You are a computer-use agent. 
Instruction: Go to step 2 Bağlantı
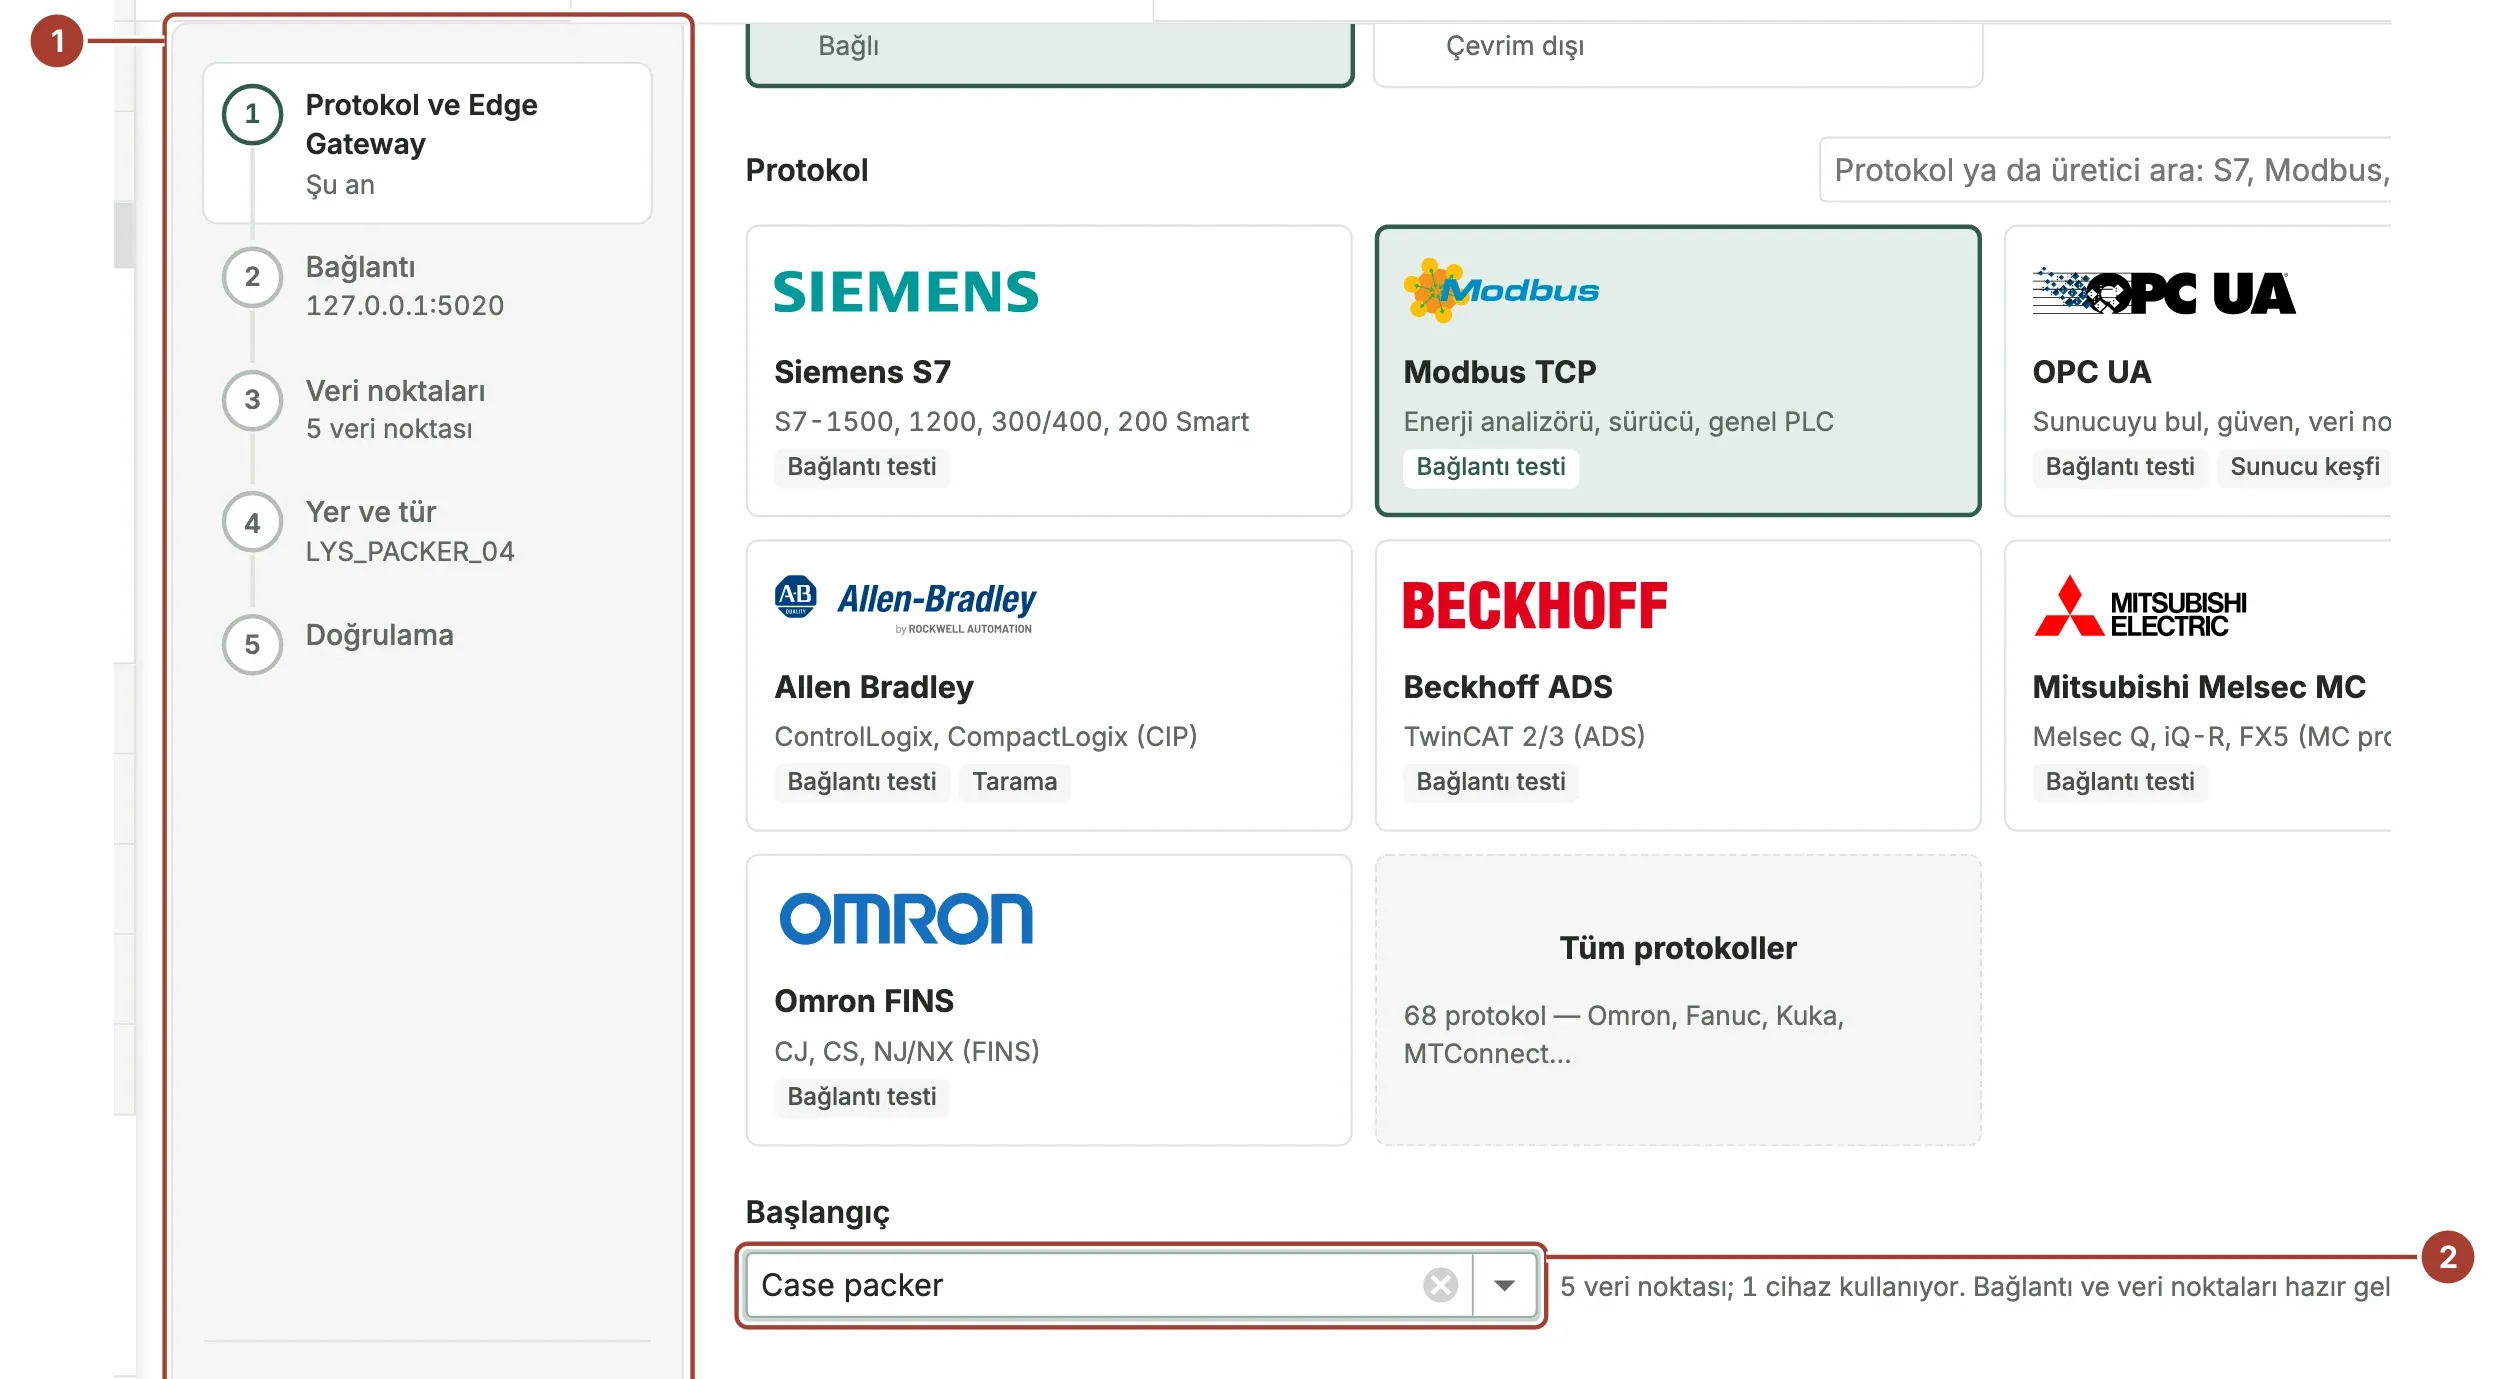427,285
